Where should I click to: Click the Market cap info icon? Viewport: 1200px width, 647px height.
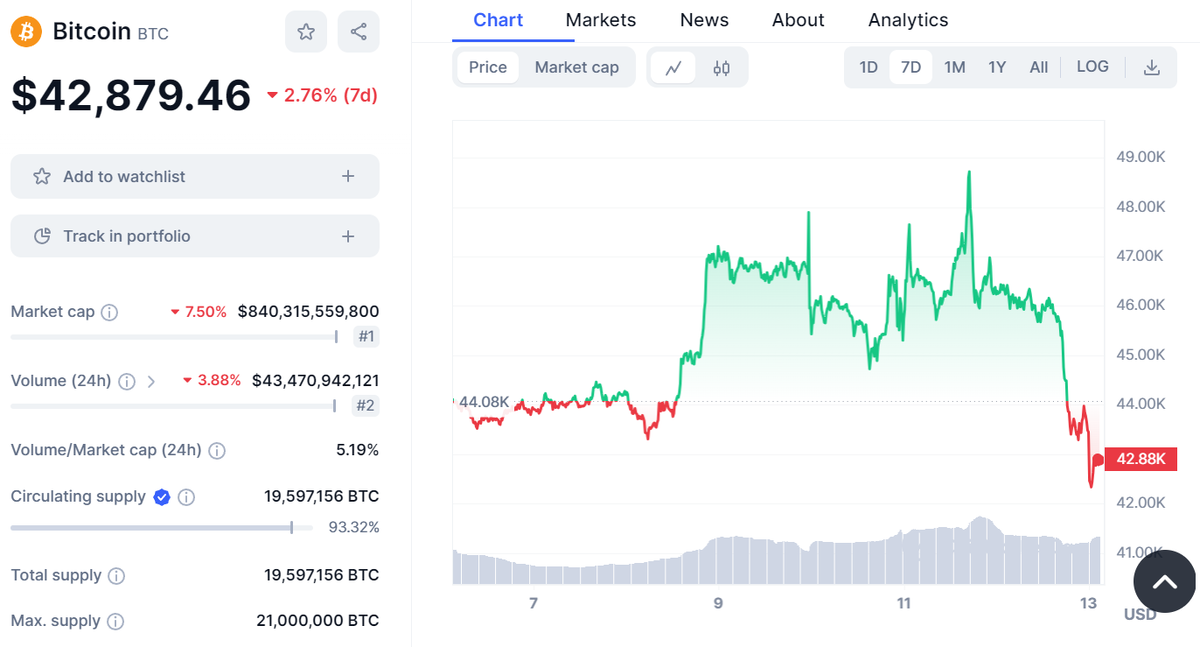tap(110, 312)
